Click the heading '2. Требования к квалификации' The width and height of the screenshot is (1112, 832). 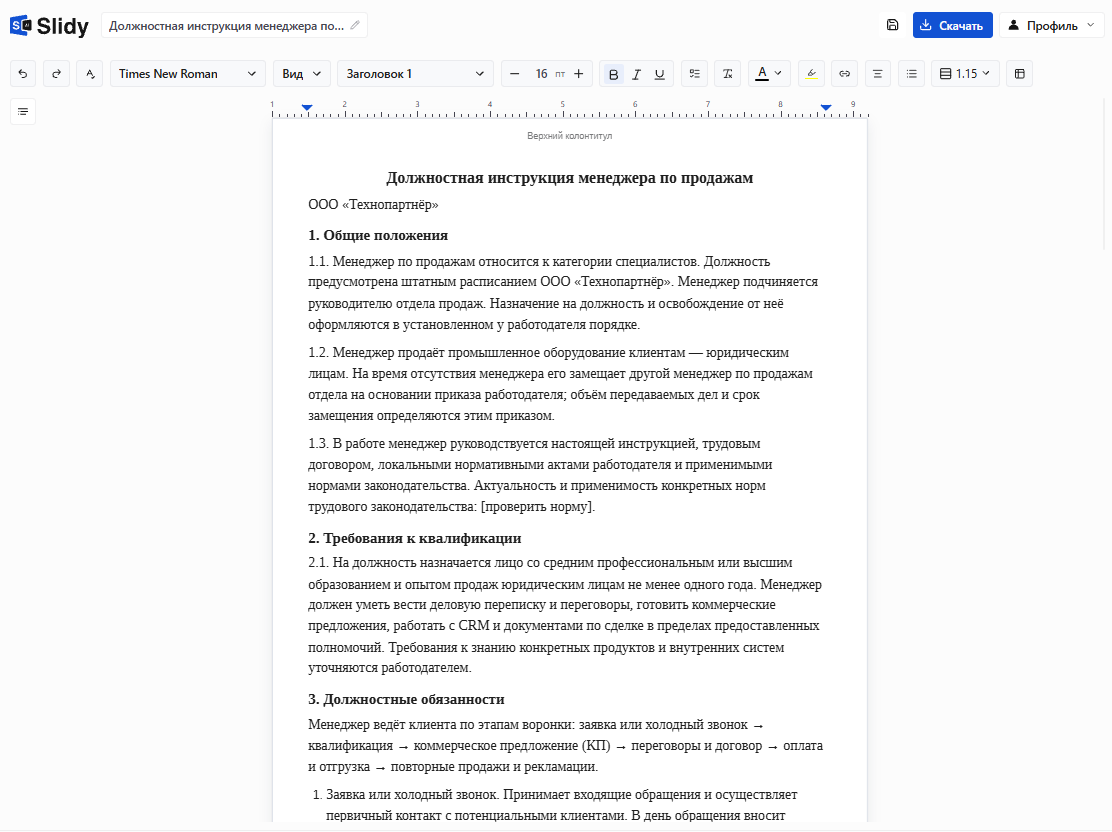point(415,538)
